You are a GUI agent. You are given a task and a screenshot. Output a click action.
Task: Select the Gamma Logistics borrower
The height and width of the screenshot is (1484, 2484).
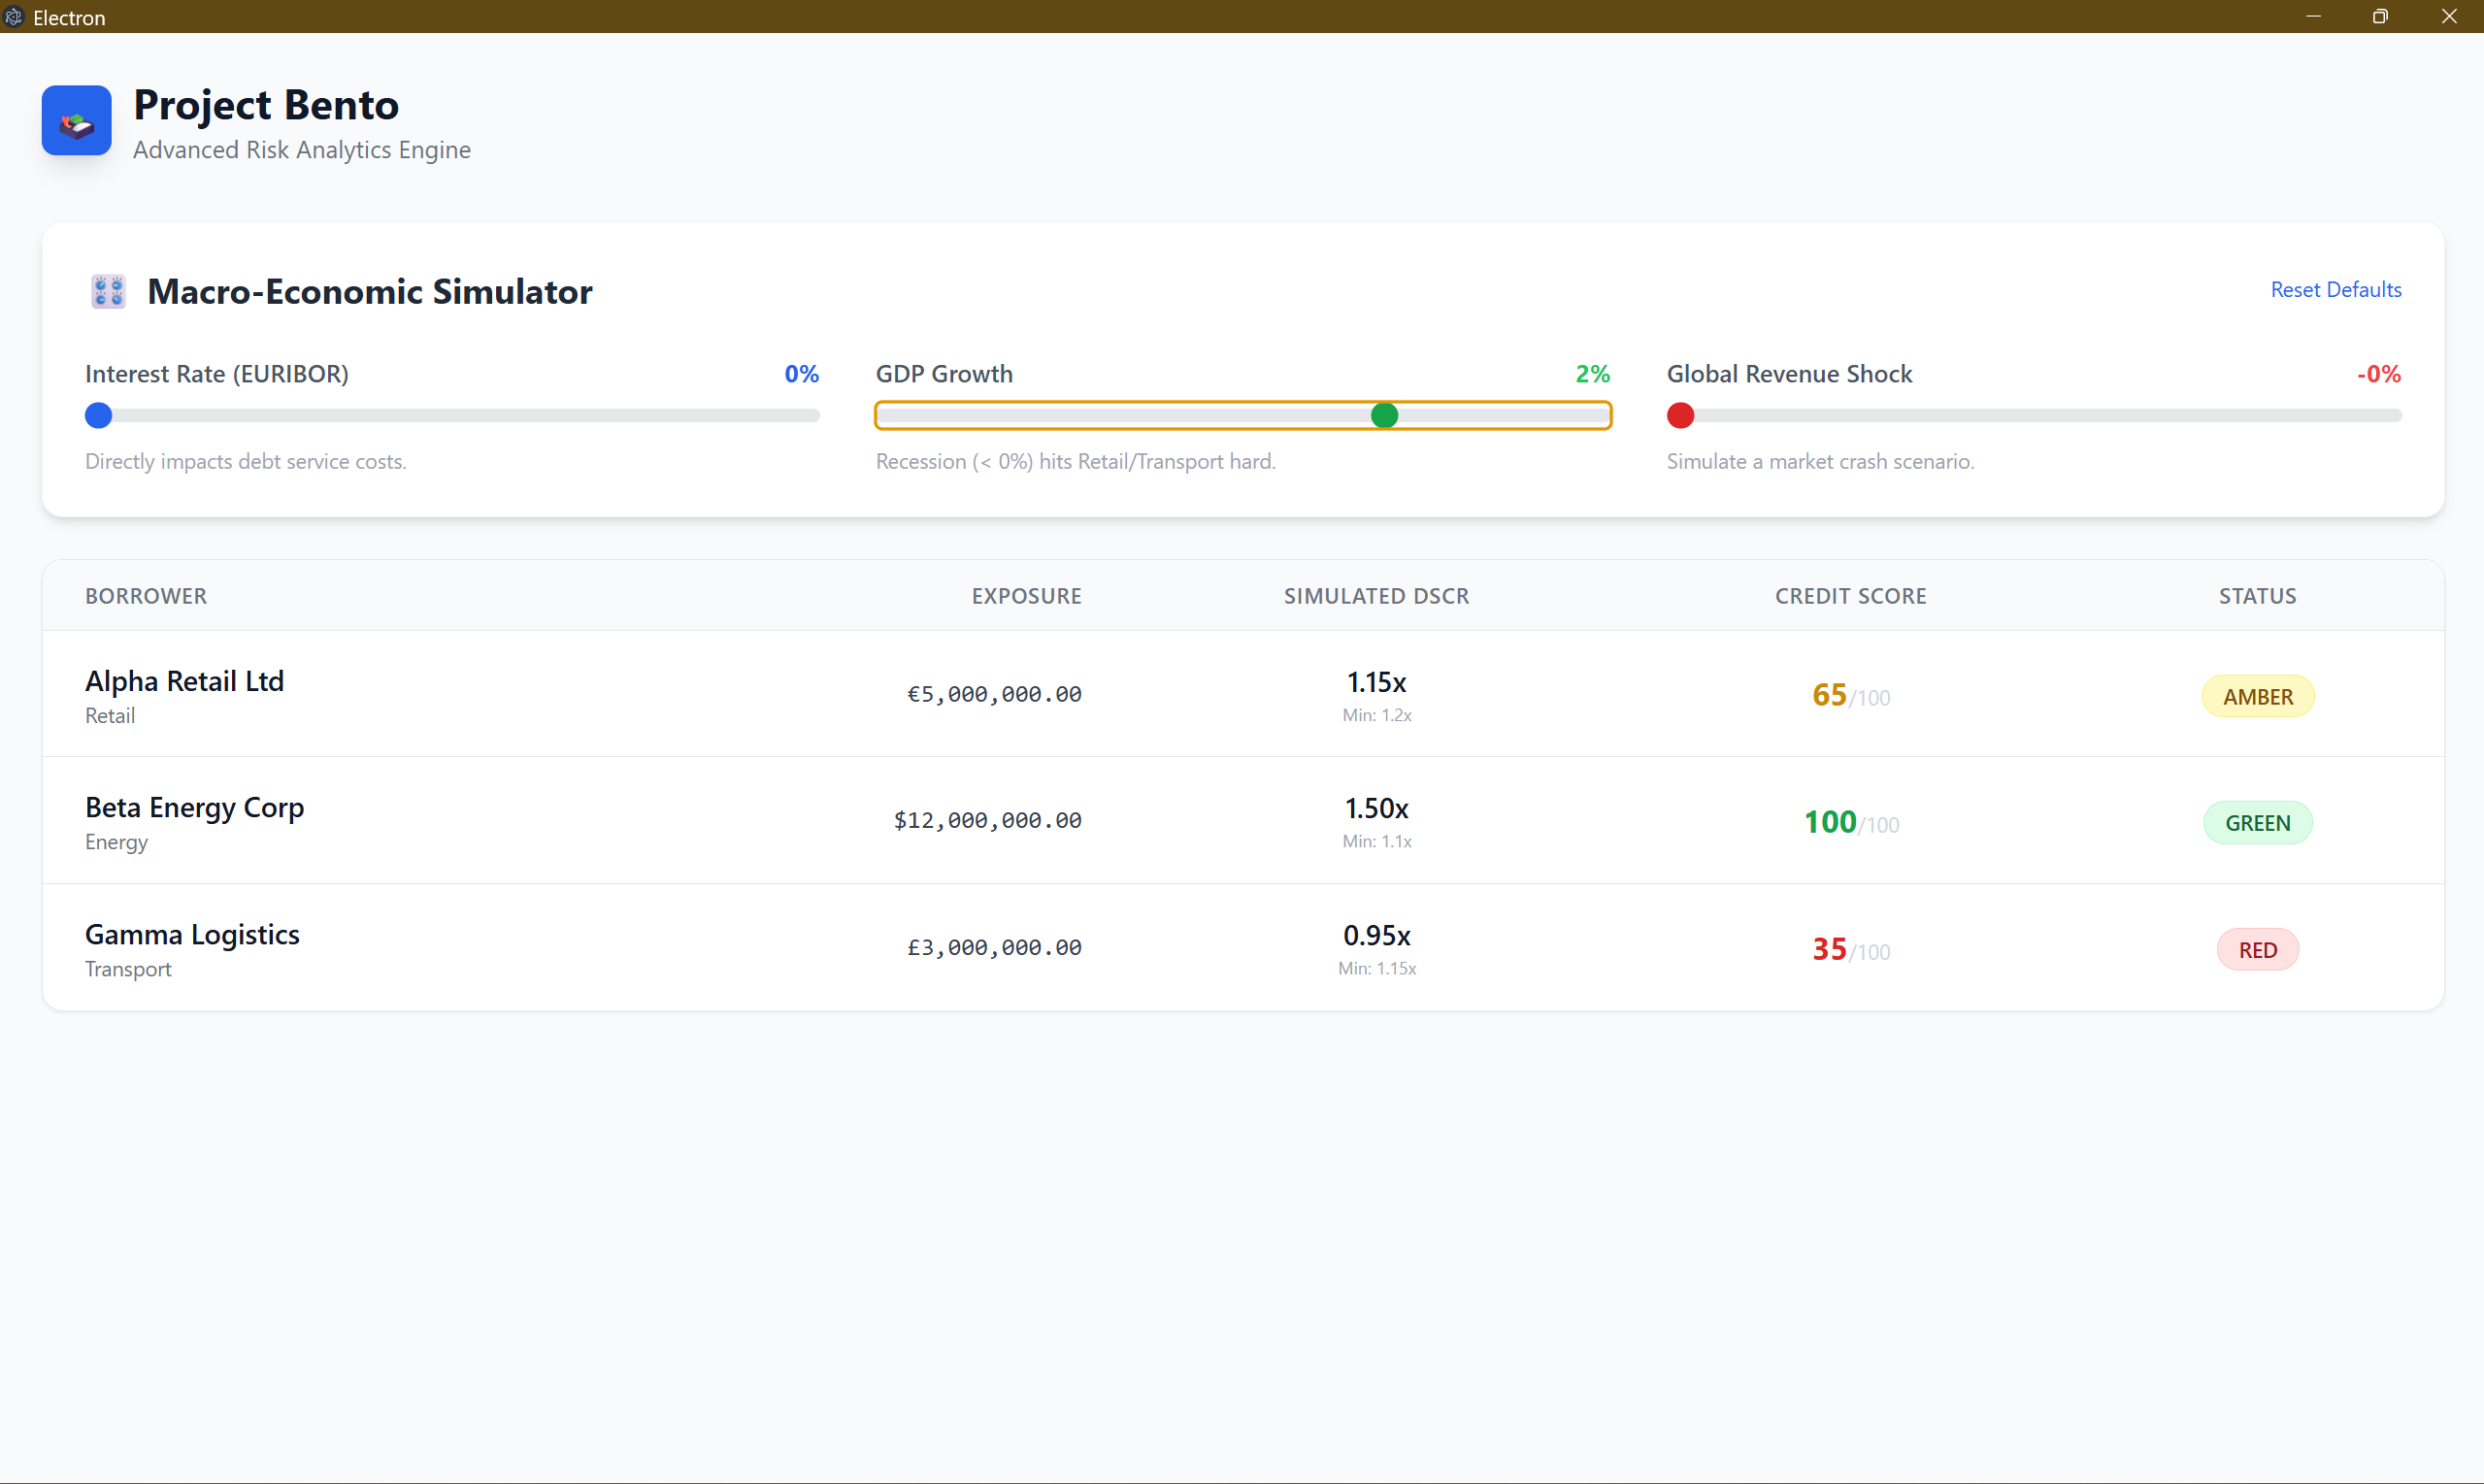[x=192, y=935]
